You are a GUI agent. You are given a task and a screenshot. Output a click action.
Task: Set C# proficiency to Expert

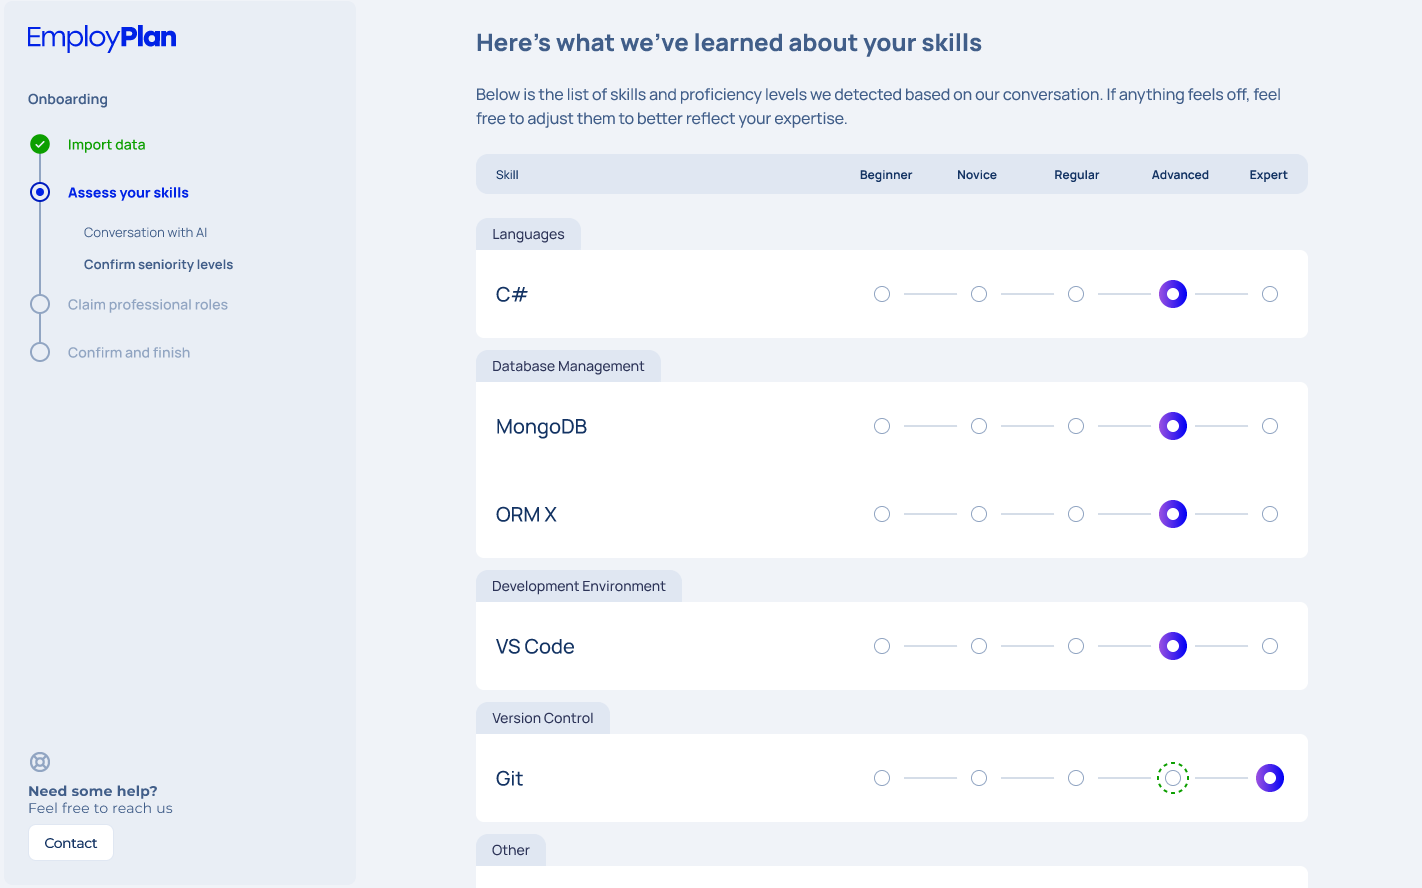tap(1270, 294)
